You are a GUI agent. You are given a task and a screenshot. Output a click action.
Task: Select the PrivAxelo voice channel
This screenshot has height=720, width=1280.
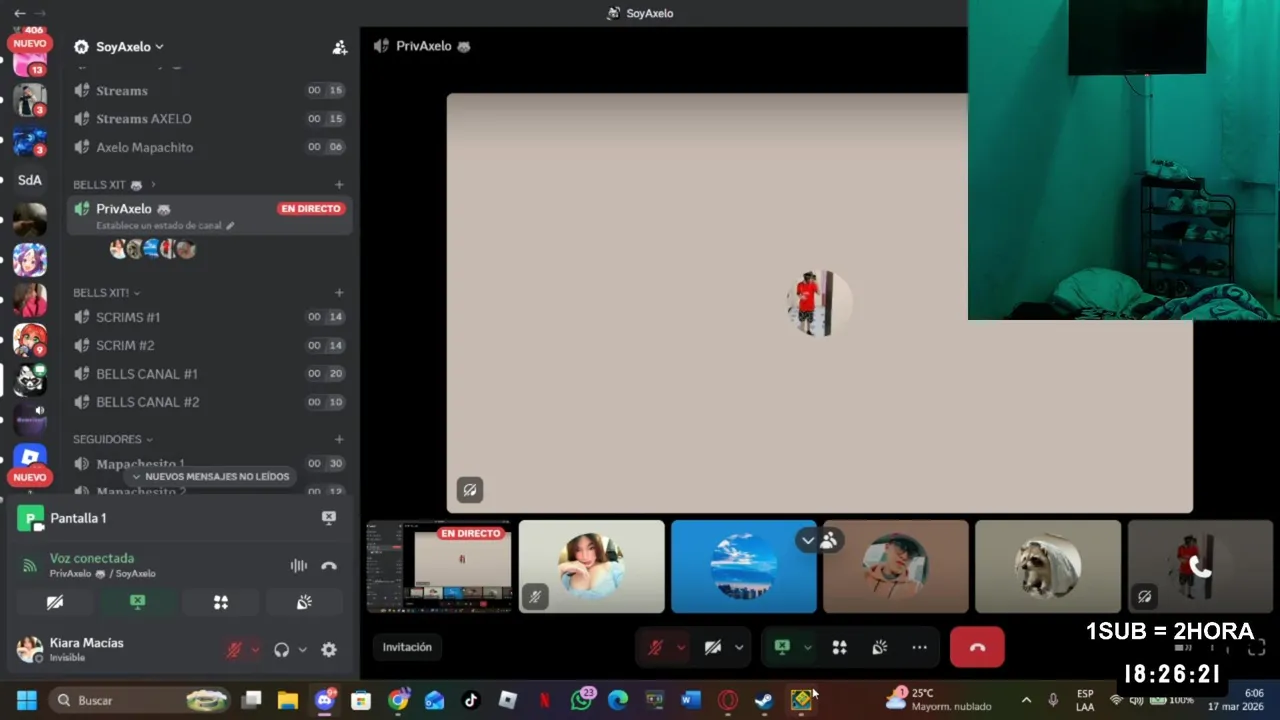pos(209,215)
